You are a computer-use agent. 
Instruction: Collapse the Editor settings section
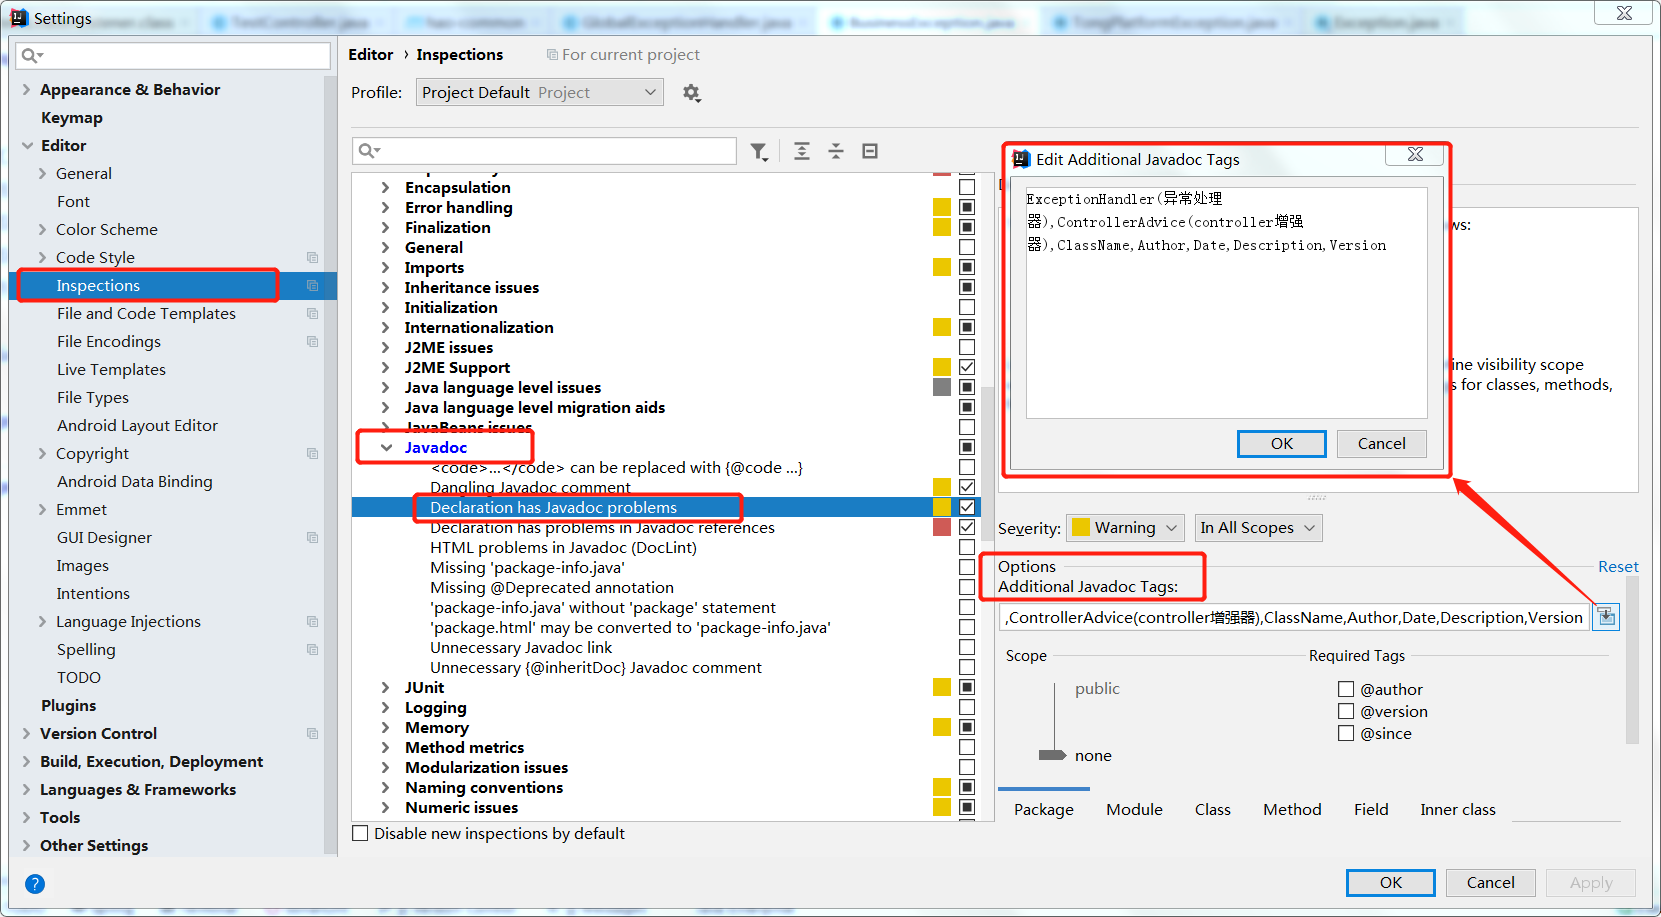(27, 145)
